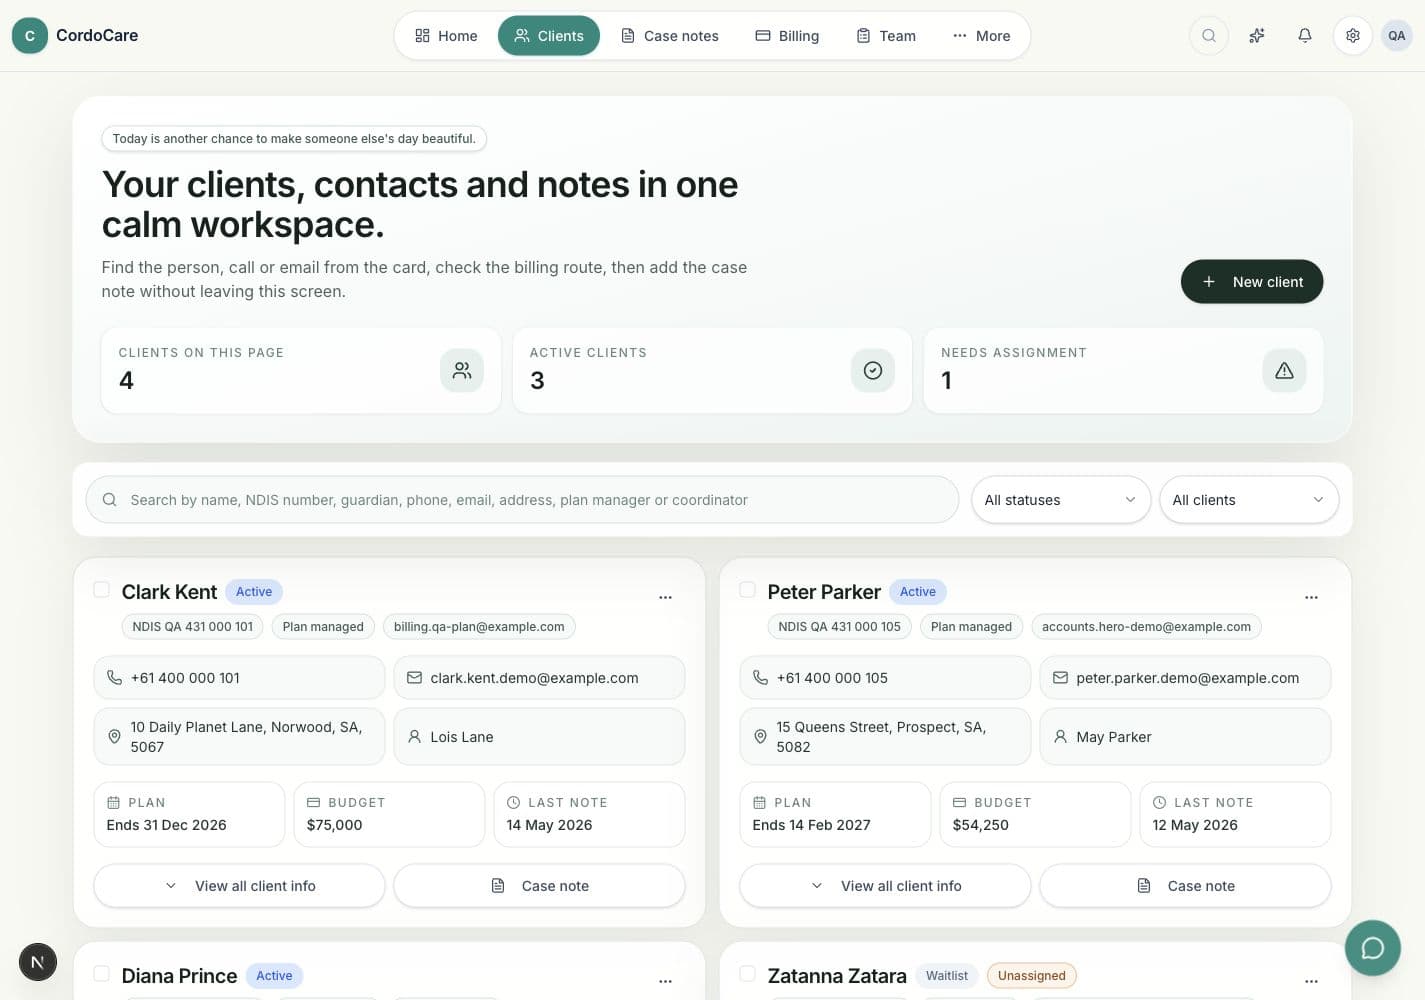Add a Case note for Clark Kent
1425x1000 pixels.
pos(539,886)
